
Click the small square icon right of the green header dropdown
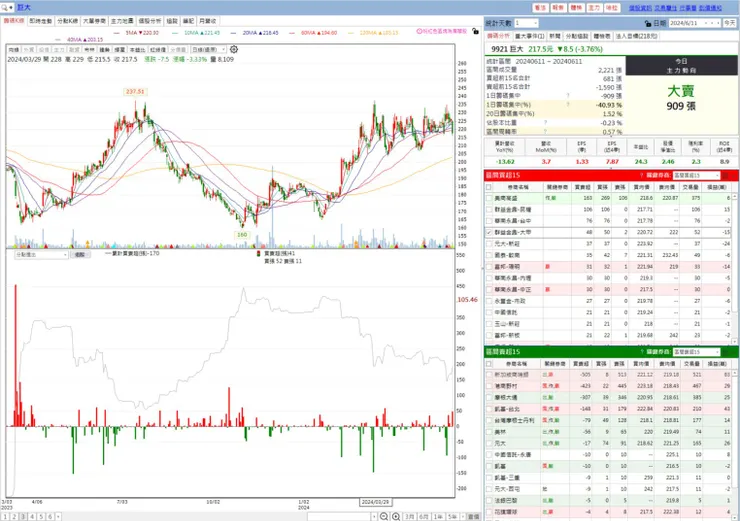pos(725,352)
